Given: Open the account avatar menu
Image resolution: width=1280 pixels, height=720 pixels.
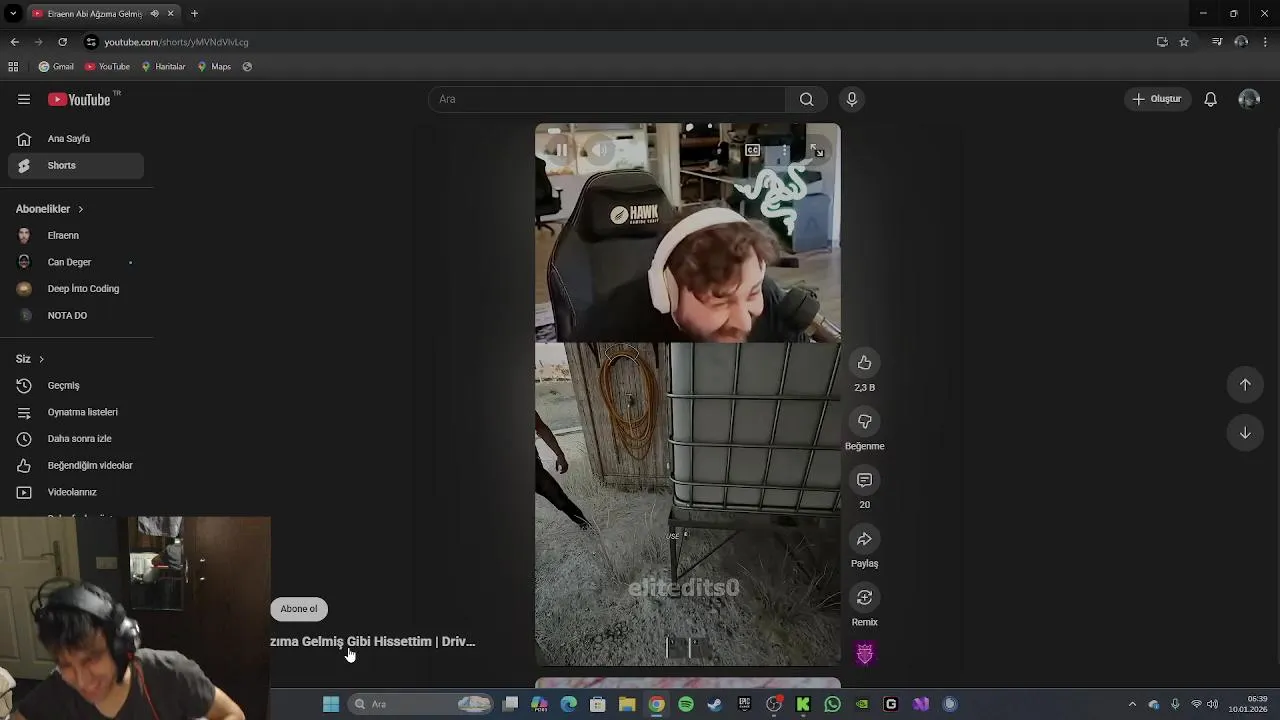Looking at the screenshot, I should [1249, 99].
